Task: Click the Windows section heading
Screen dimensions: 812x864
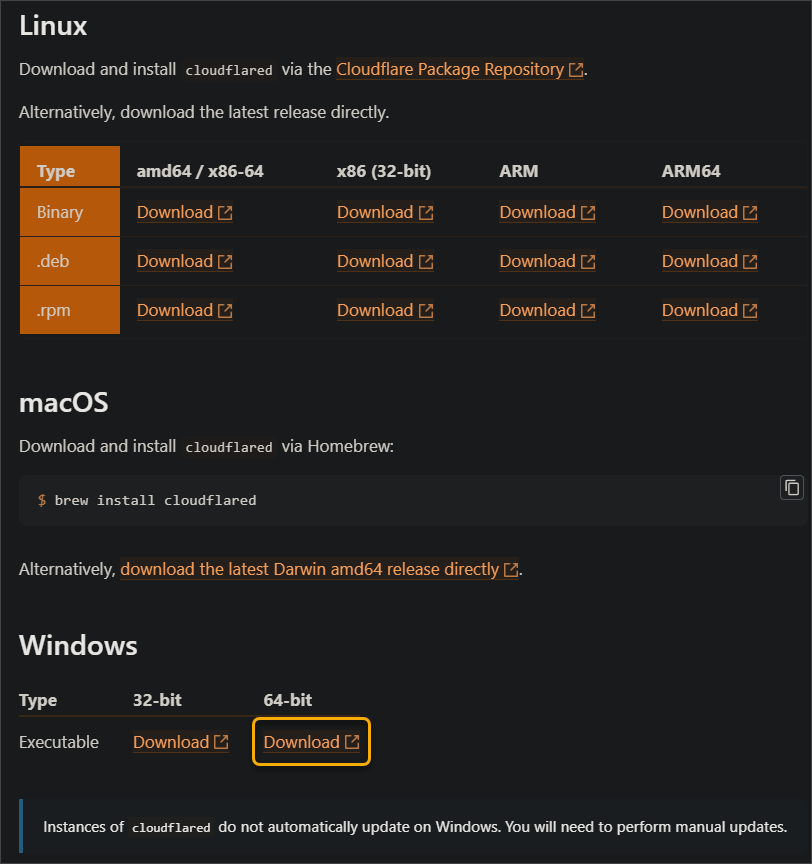Action: tap(78, 645)
